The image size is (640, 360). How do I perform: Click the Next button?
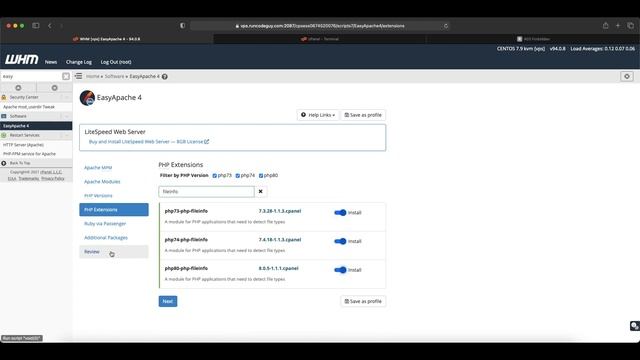coord(168,301)
